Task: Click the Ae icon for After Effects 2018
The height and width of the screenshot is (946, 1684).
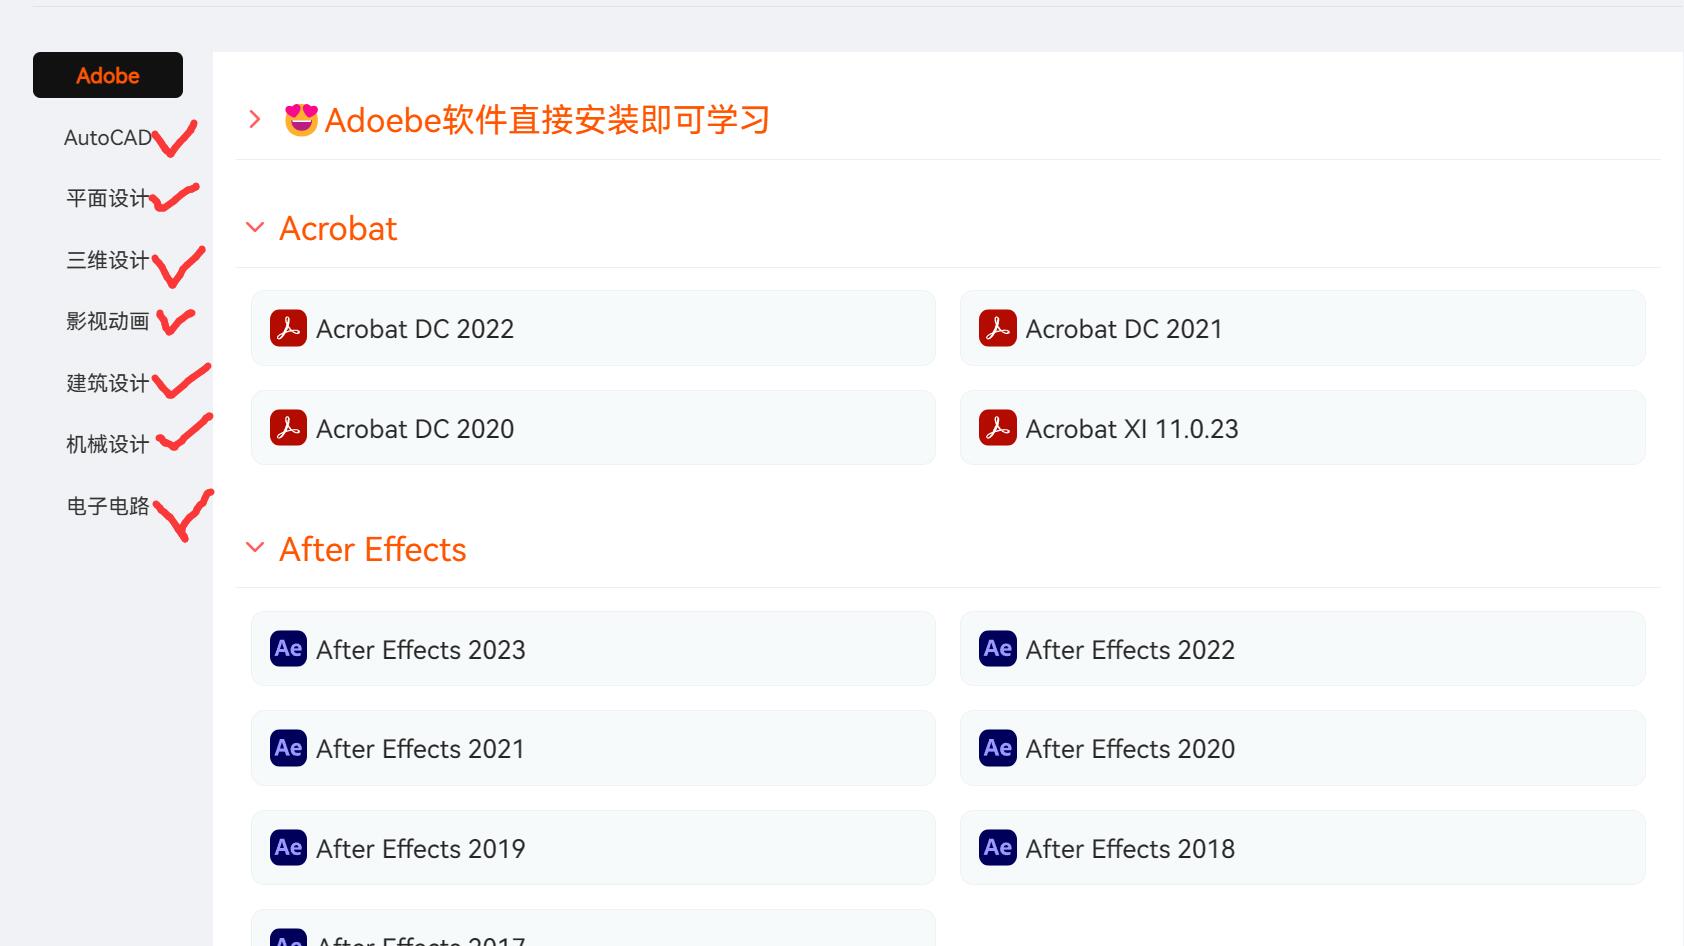Action: [998, 848]
